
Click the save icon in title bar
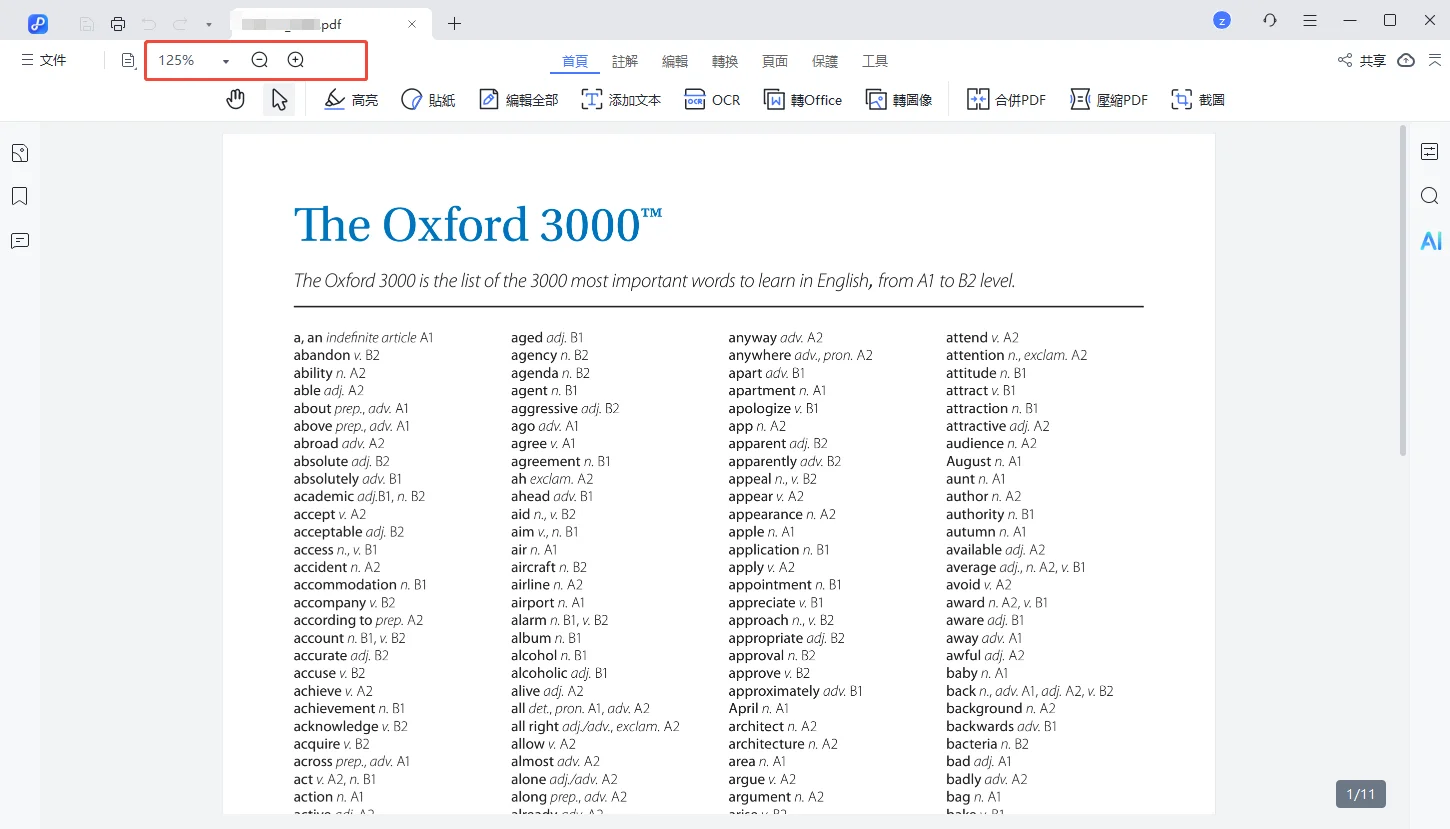pos(88,23)
